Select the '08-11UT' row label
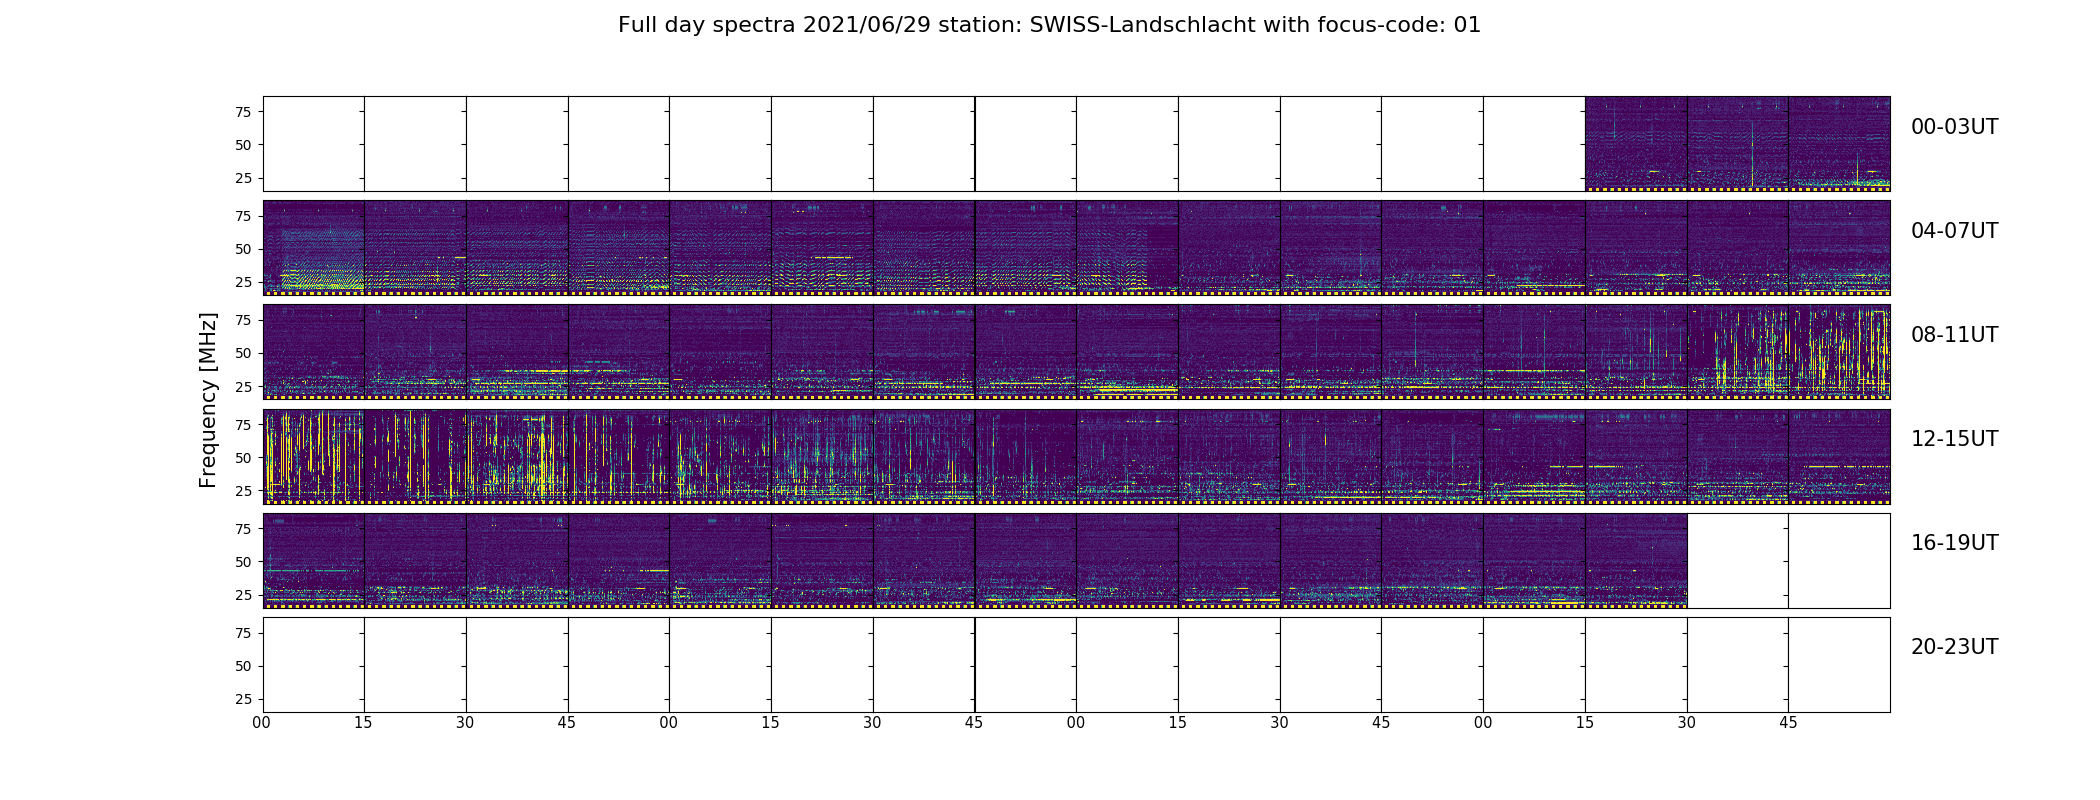This screenshot has width=2100, height=800. [1954, 335]
